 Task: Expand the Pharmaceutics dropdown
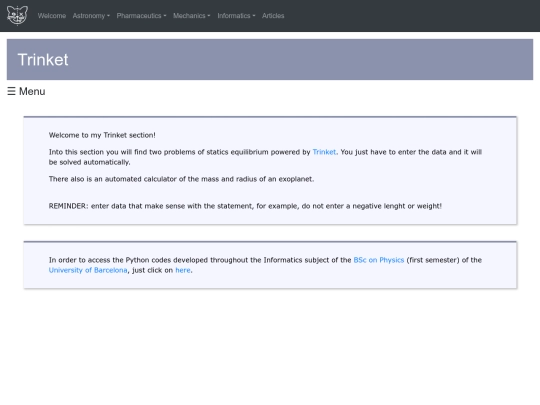(x=141, y=16)
